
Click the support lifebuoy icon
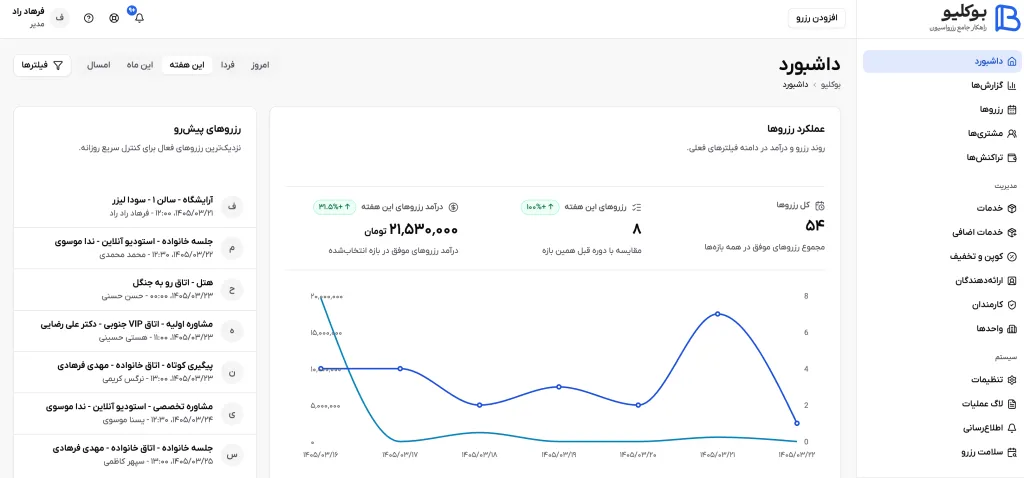pos(114,18)
